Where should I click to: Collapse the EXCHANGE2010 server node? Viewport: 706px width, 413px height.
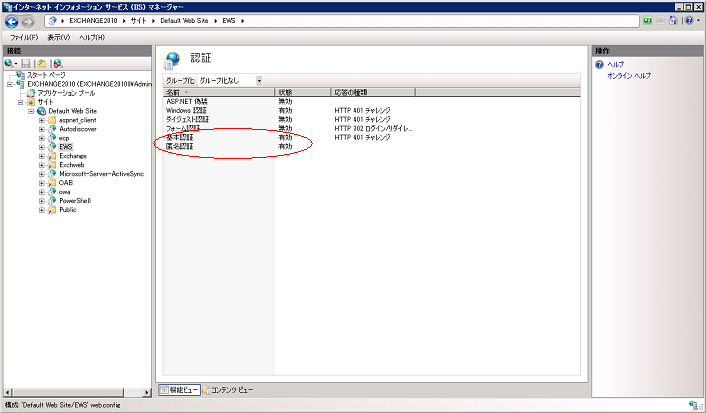pyautogui.click(x=9, y=84)
